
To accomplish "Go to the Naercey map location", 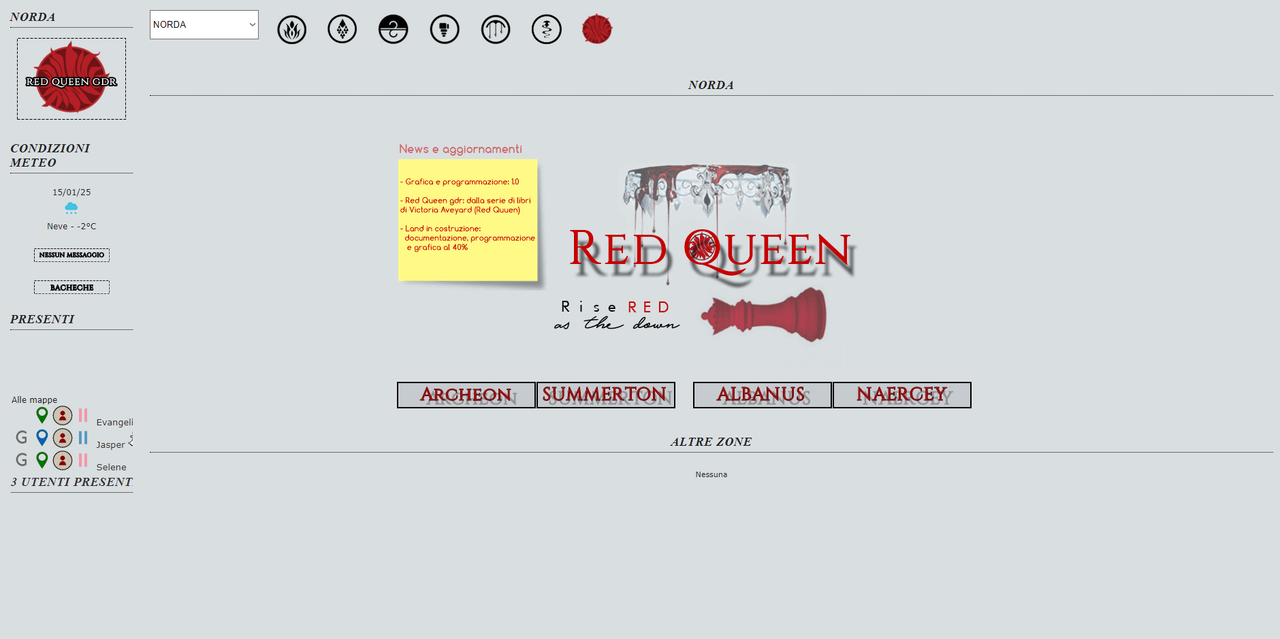I will pos(902,395).
